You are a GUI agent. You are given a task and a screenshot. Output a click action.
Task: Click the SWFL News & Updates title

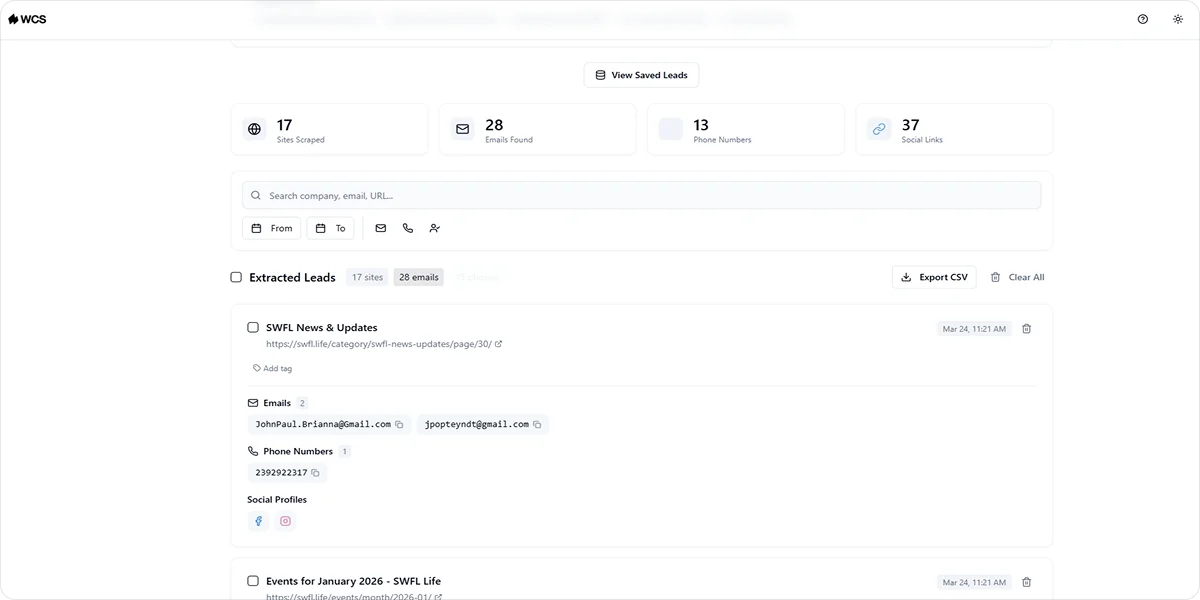click(322, 327)
